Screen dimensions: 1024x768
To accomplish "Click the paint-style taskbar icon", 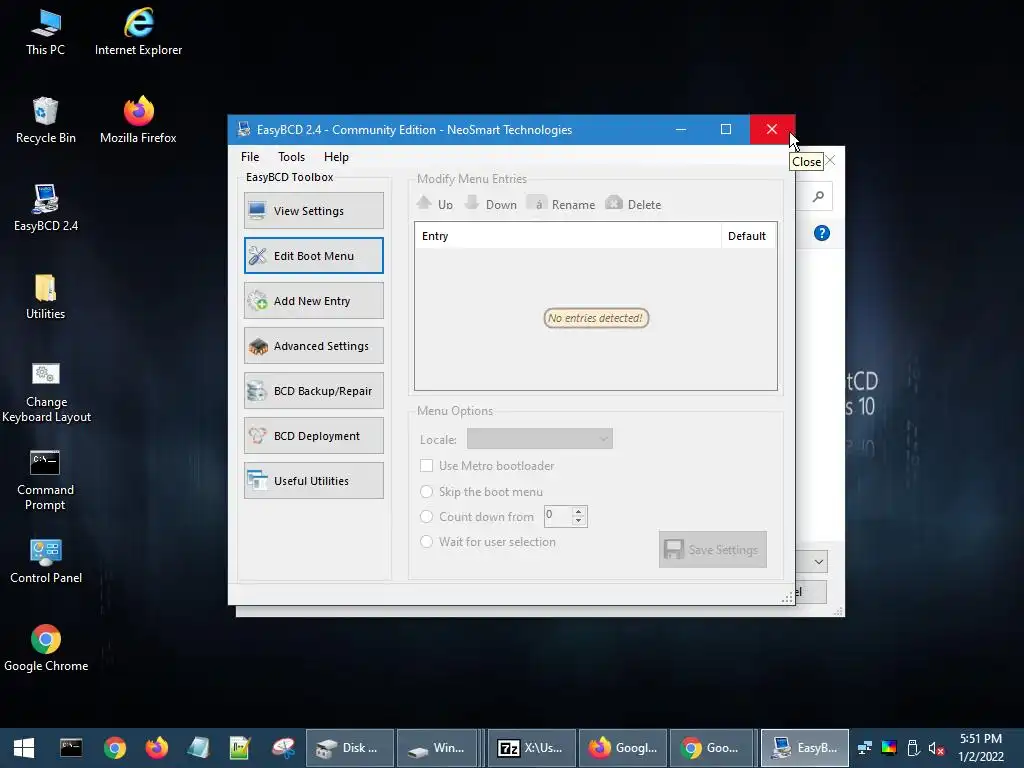I will pos(283,748).
